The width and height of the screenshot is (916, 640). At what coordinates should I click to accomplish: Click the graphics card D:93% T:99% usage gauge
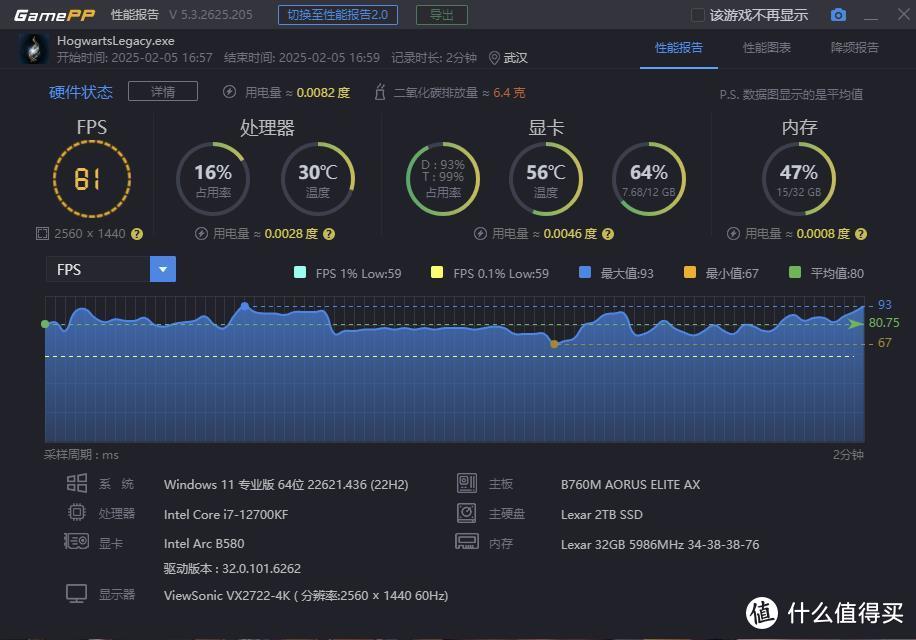click(x=443, y=179)
